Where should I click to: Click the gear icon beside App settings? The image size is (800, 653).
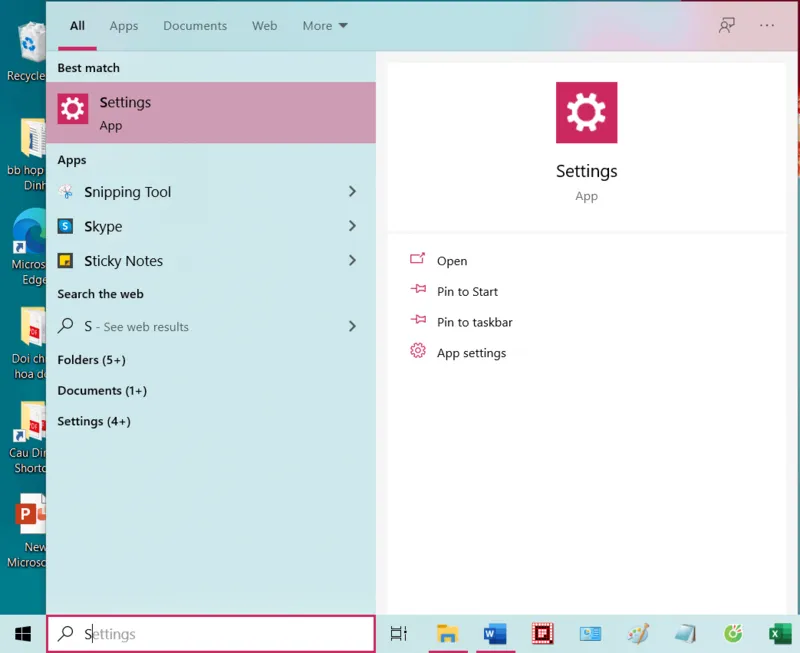coord(418,351)
